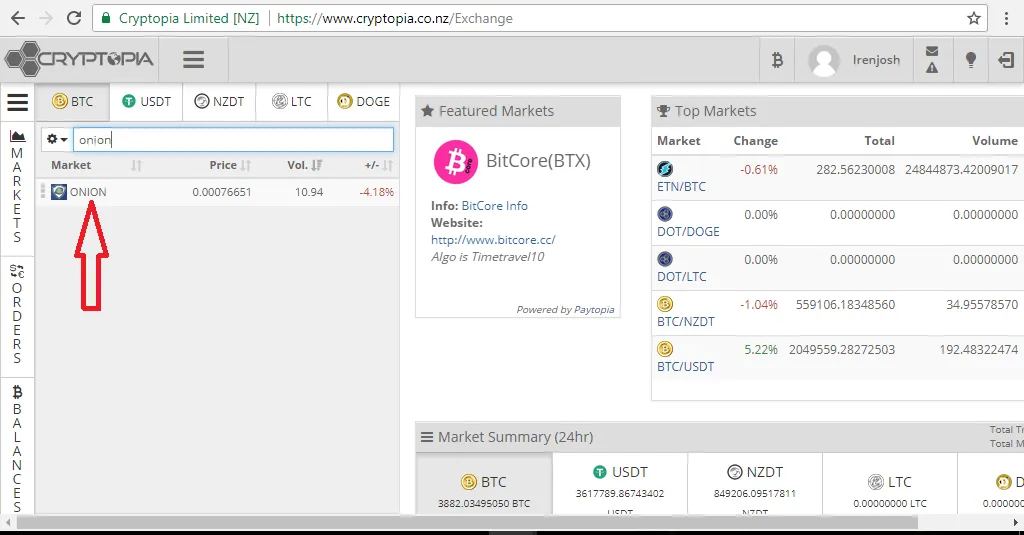
Task: Click the market search field containing onion
Action: click(x=233, y=140)
